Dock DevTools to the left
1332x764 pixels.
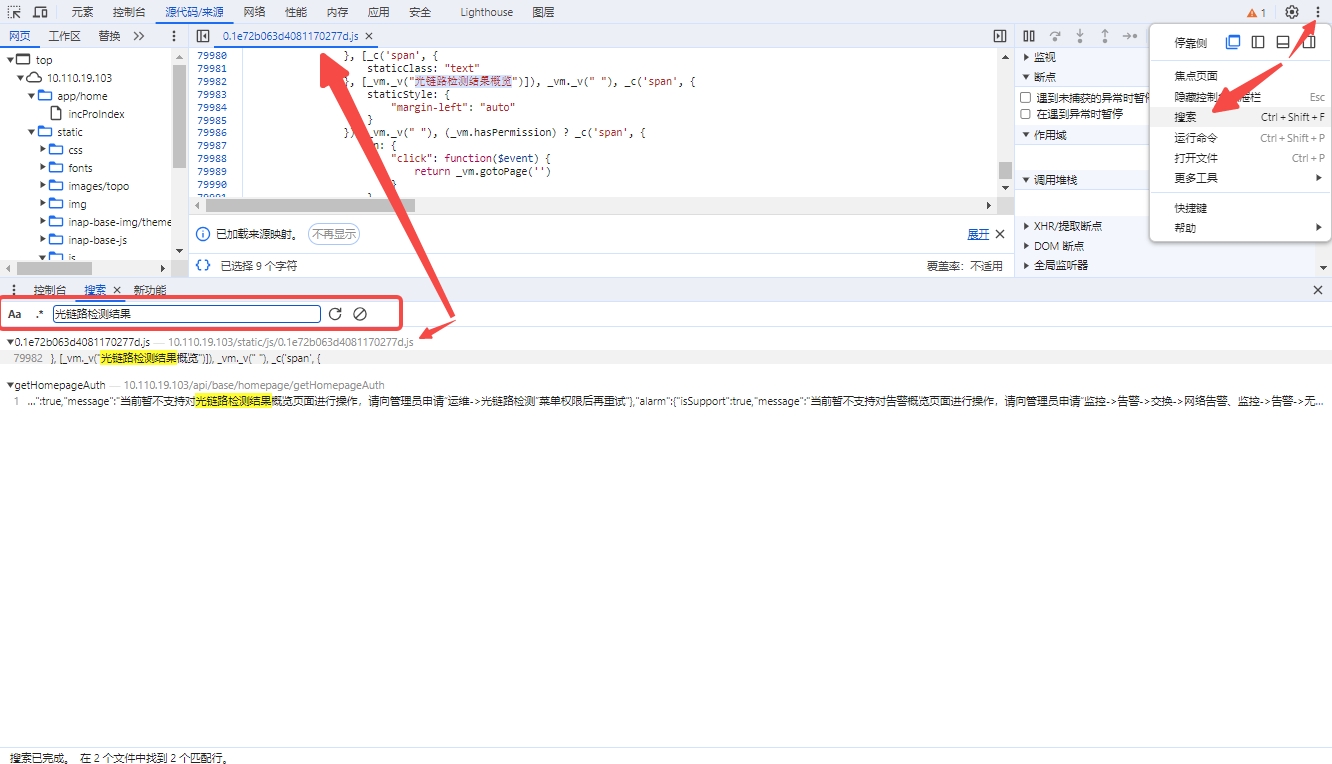pyautogui.click(x=1258, y=42)
